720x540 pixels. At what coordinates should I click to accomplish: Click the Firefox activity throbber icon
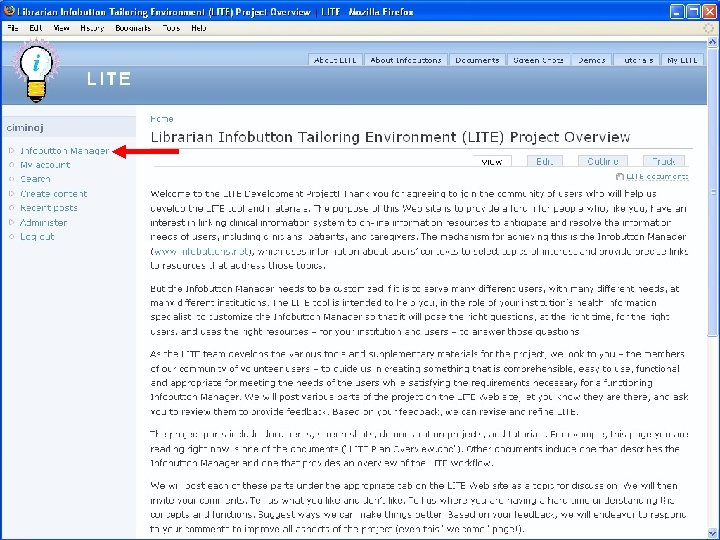(709, 28)
